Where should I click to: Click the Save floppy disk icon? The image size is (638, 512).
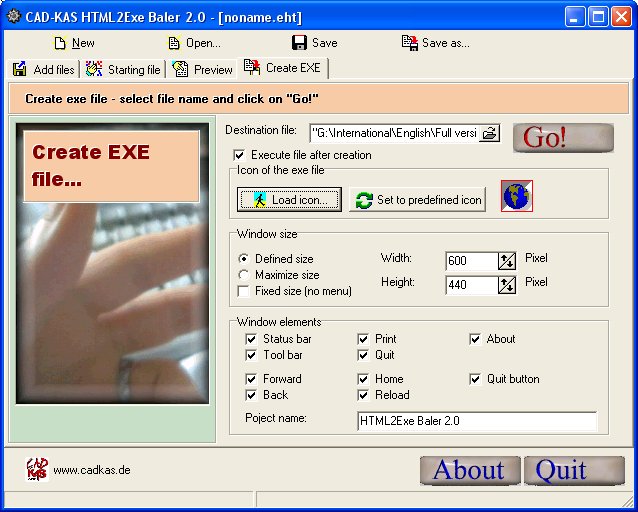click(299, 43)
